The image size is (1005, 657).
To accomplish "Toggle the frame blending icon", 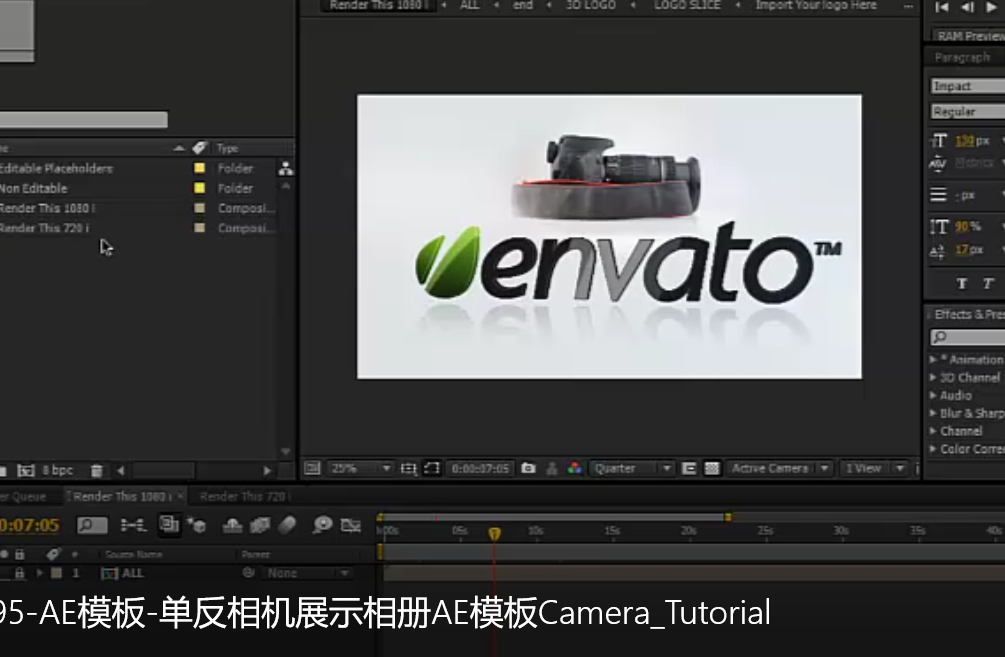I will click(x=260, y=526).
